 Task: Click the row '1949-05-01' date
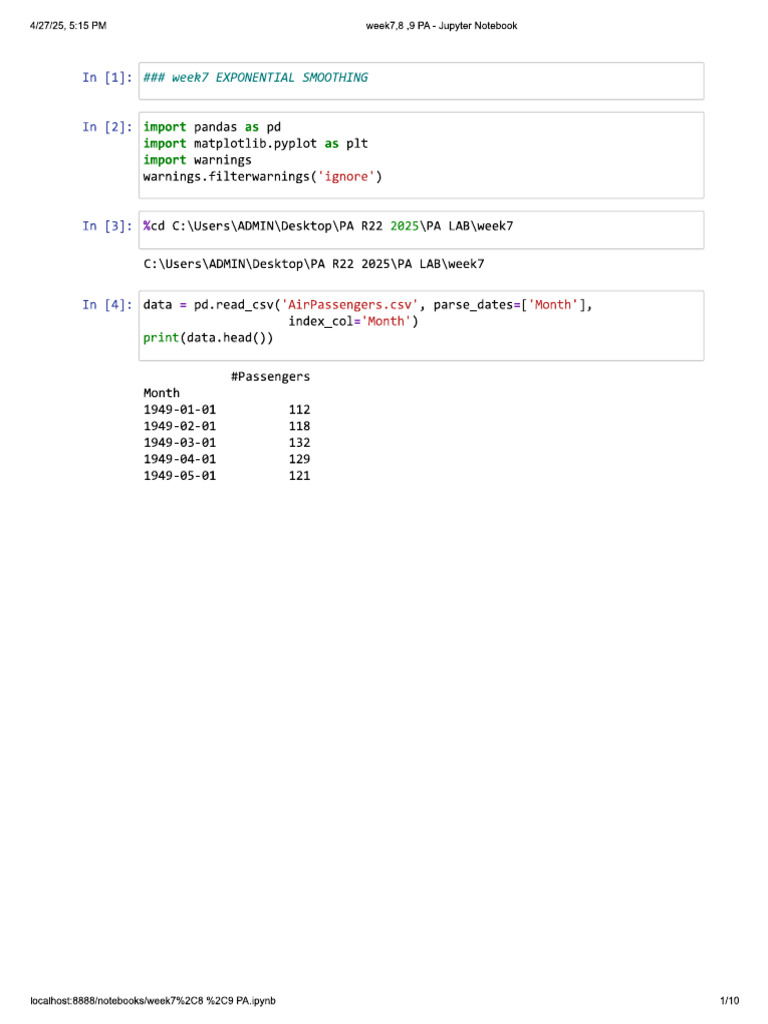coord(180,475)
